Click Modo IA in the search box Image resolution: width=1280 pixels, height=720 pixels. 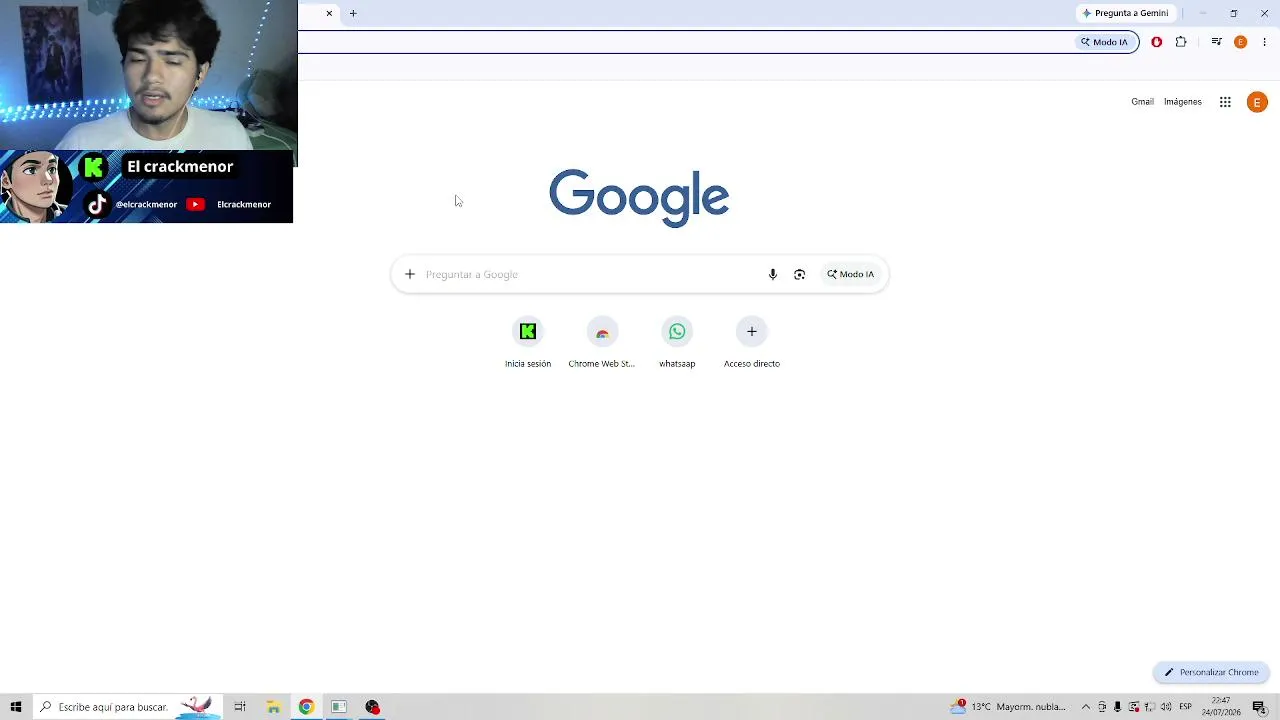(x=850, y=274)
